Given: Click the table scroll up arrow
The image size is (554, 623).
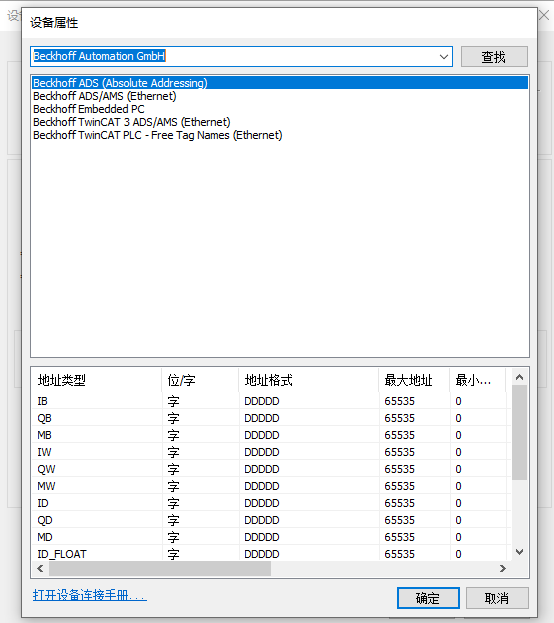Looking at the screenshot, I should tap(519, 377).
